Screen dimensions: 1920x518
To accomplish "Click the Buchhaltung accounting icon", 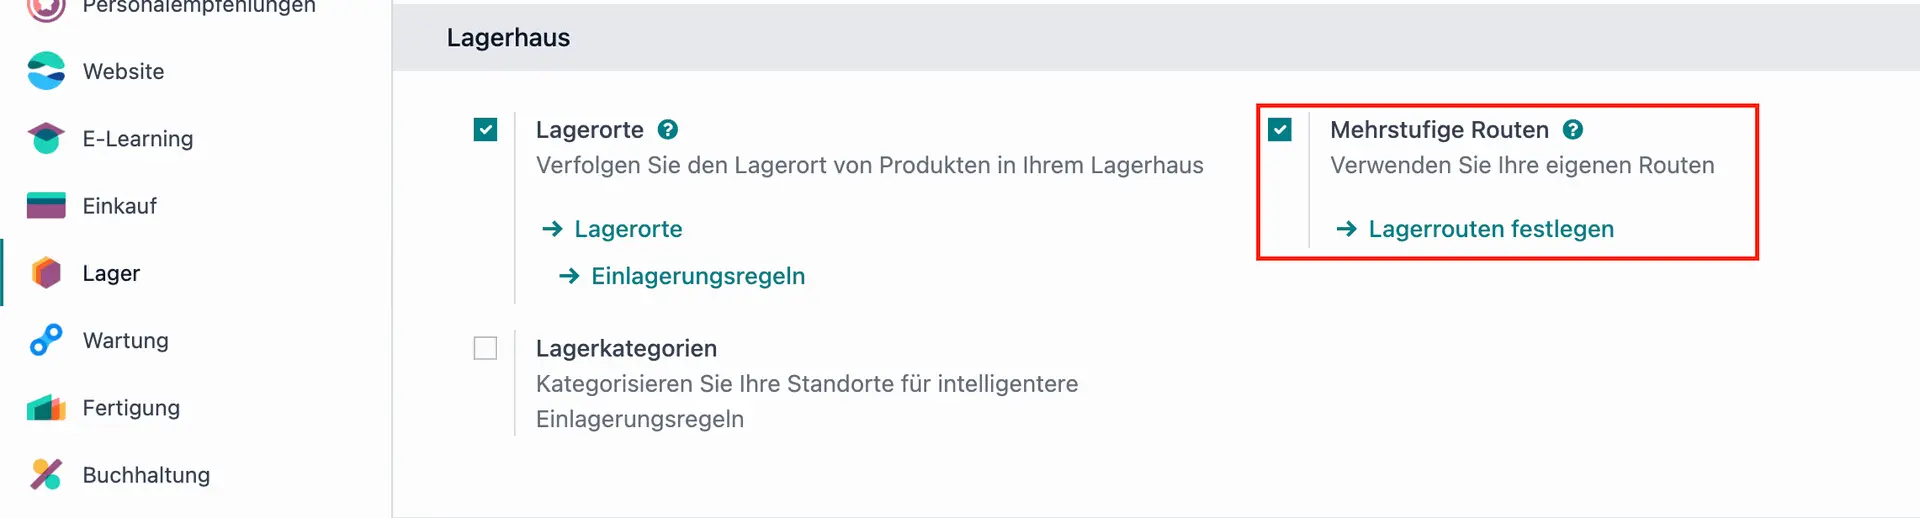I will point(46,475).
